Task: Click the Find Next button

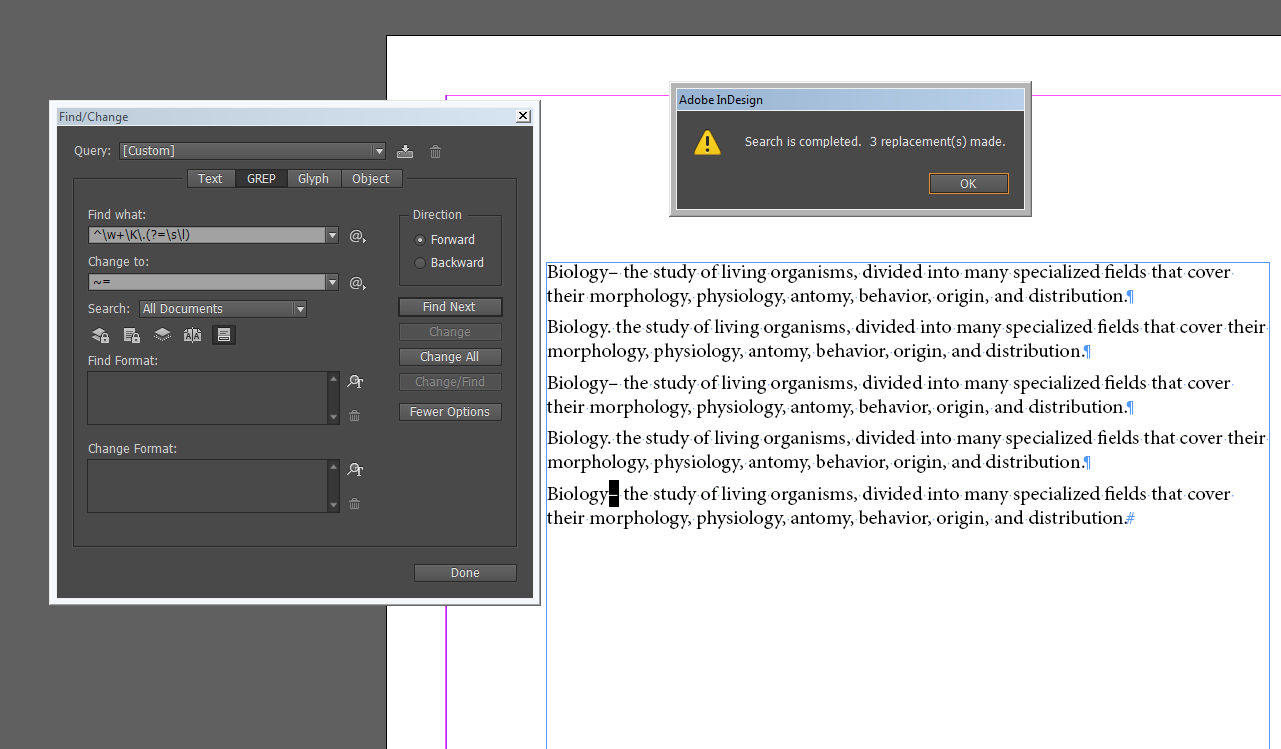Action: click(450, 307)
